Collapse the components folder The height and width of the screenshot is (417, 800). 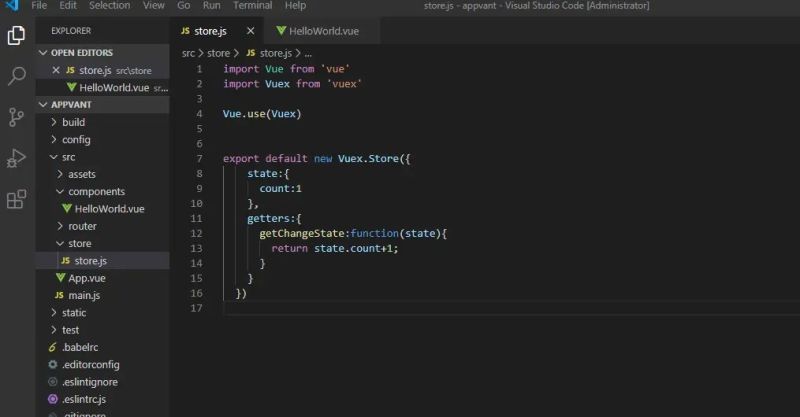tap(102, 191)
